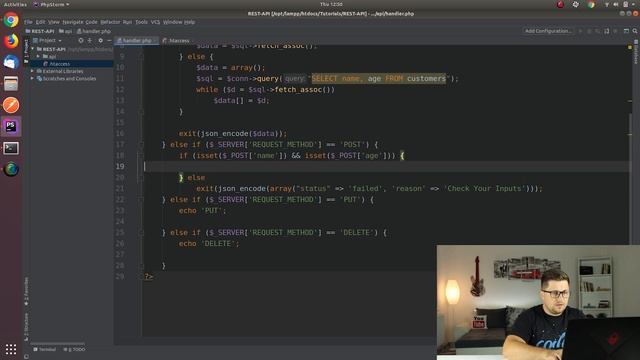The width and height of the screenshot is (640, 360).
Task: Click REST-API in the breadcrumb bar
Action: [40, 31]
